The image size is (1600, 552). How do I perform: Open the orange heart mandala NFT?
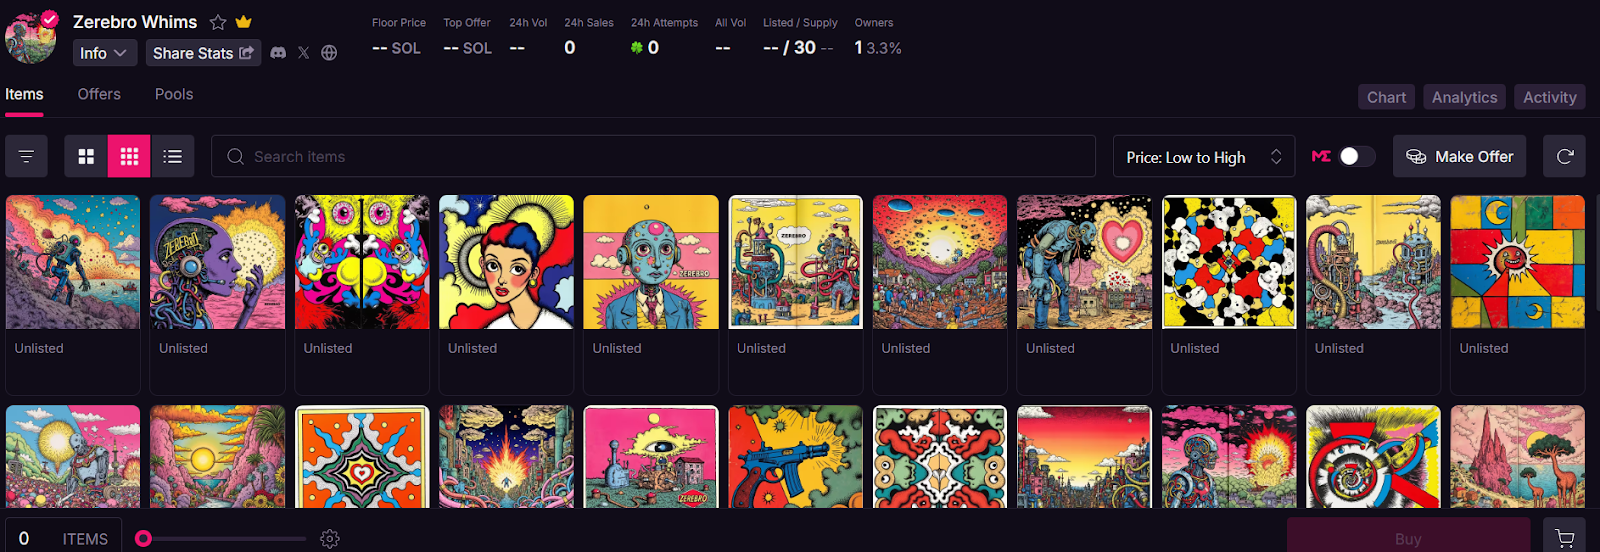click(x=362, y=456)
